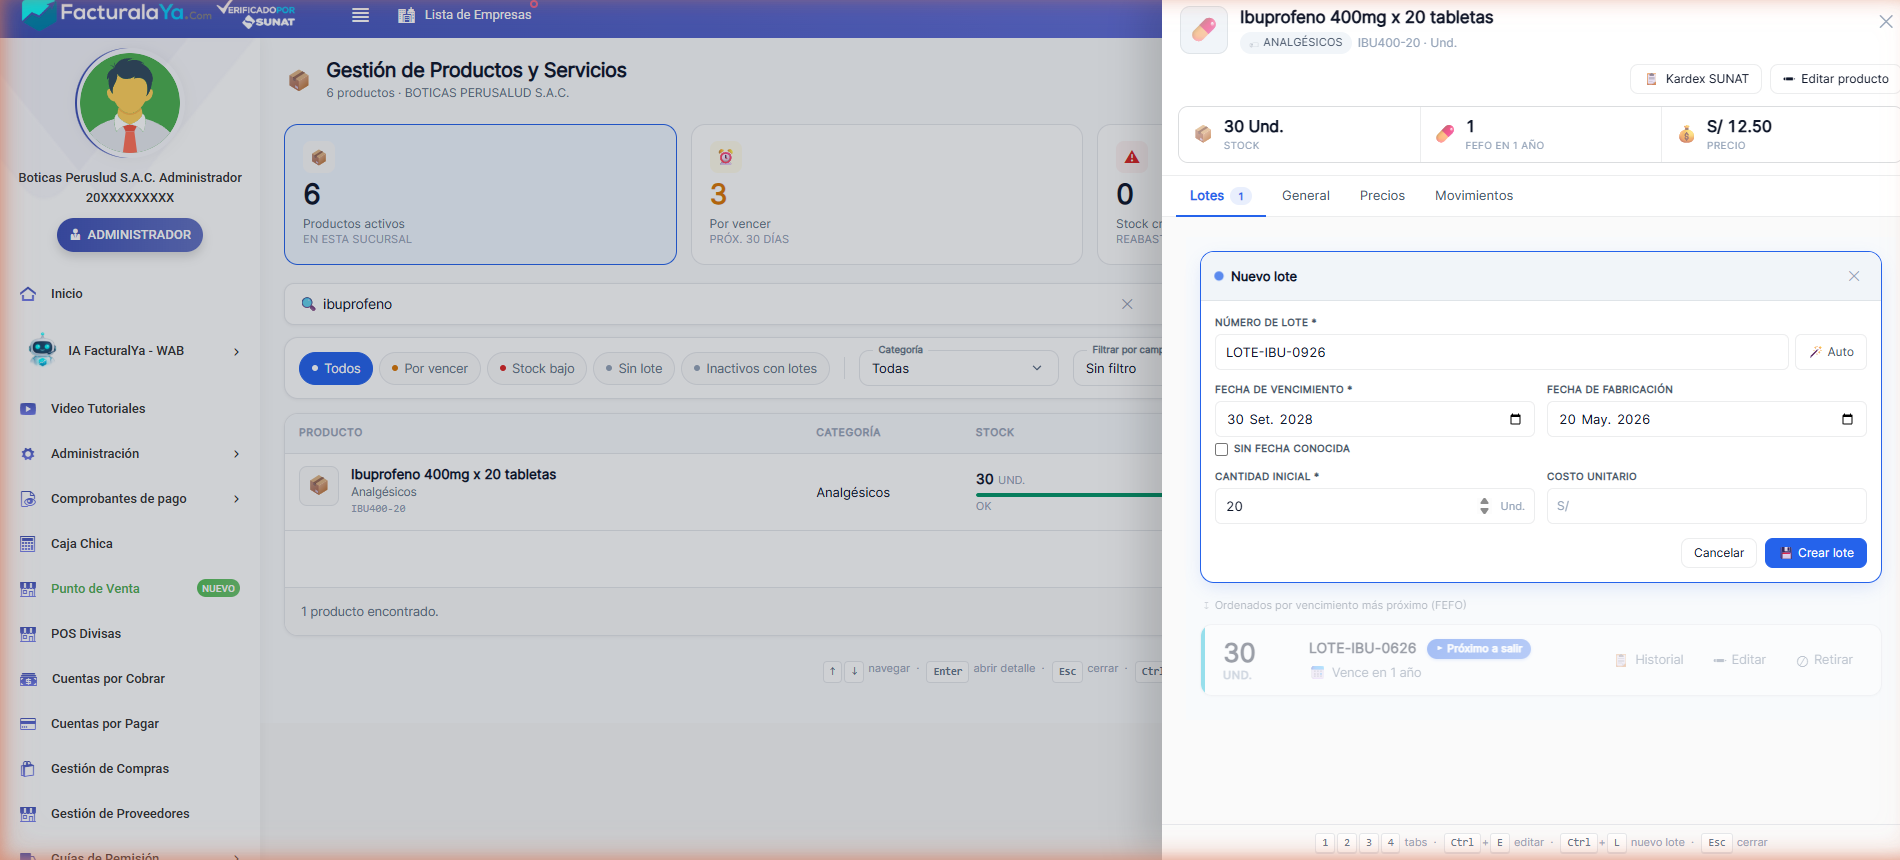Click the Editar producto button

tap(1835, 79)
